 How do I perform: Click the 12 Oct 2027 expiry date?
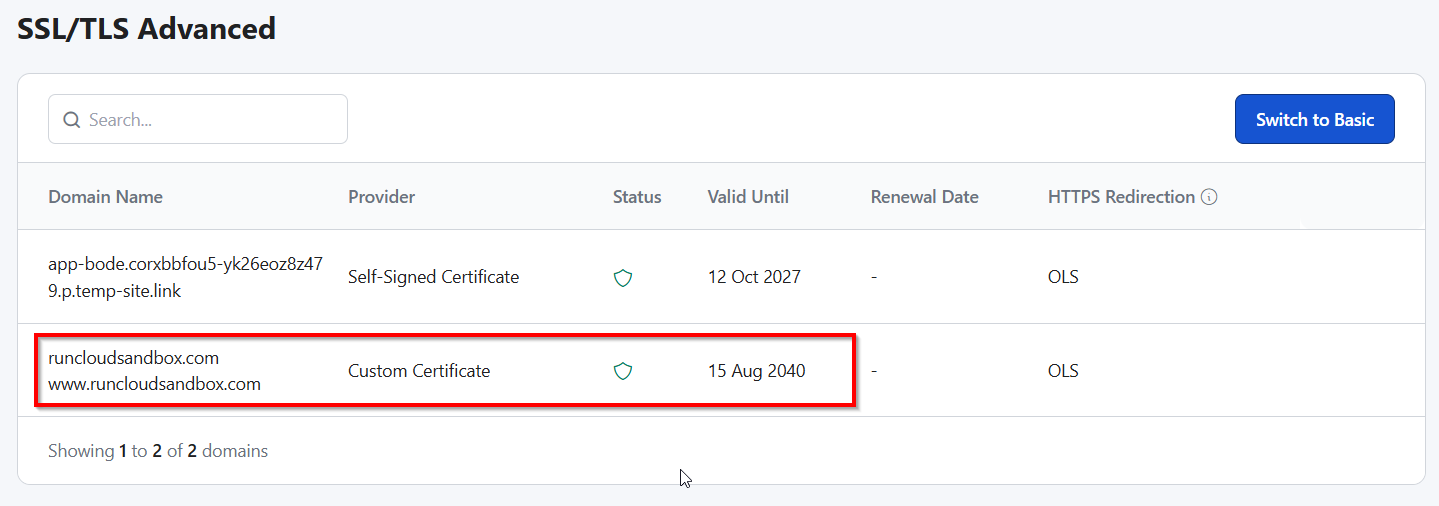[x=754, y=277]
